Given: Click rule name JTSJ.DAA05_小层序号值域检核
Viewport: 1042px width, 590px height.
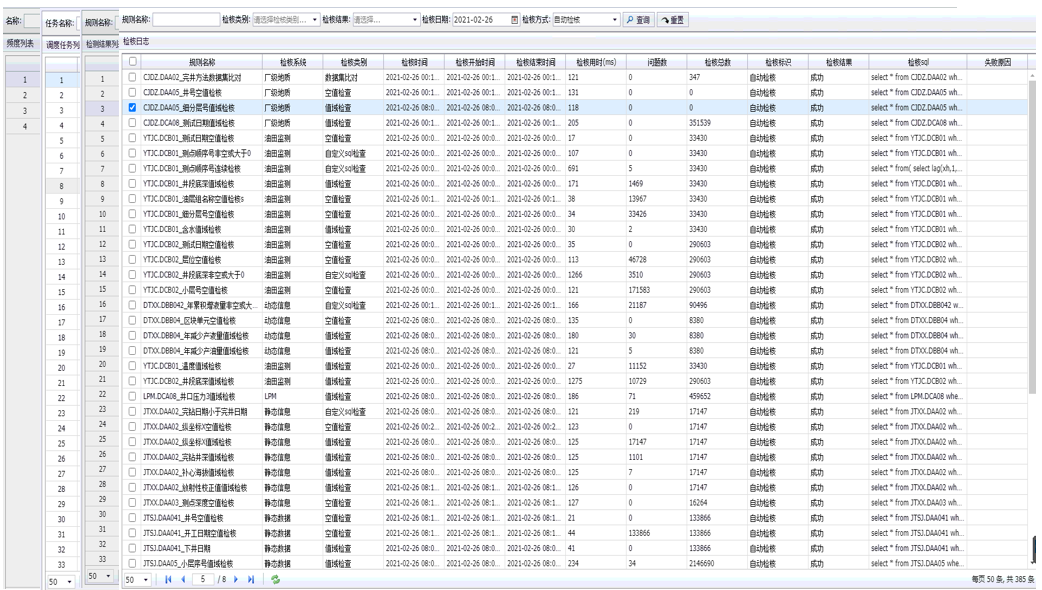Looking at the screenshot, I should 188,563.
